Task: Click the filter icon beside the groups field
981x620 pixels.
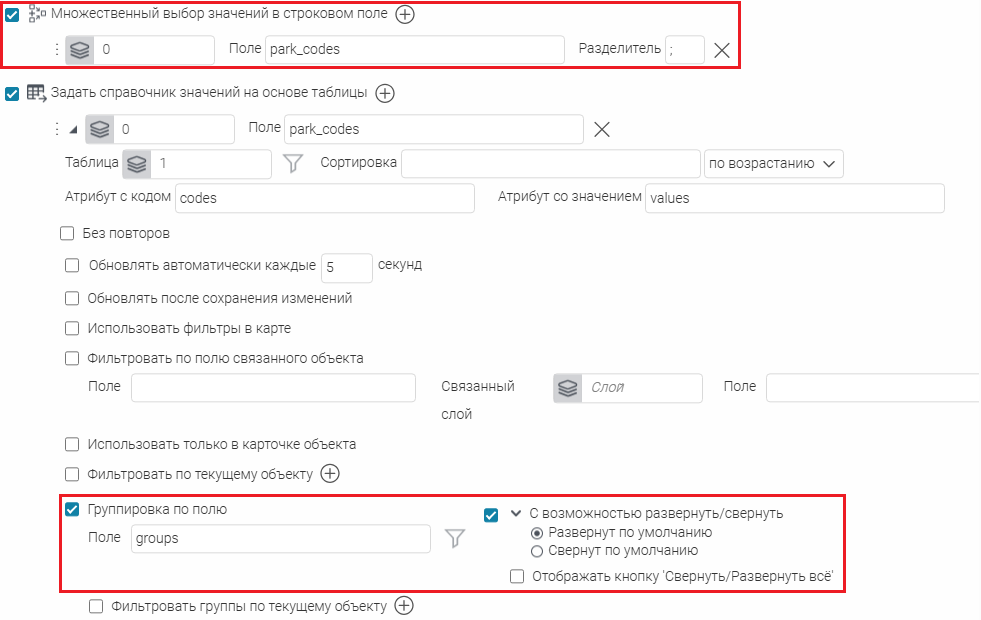Action: coord(455,539)
